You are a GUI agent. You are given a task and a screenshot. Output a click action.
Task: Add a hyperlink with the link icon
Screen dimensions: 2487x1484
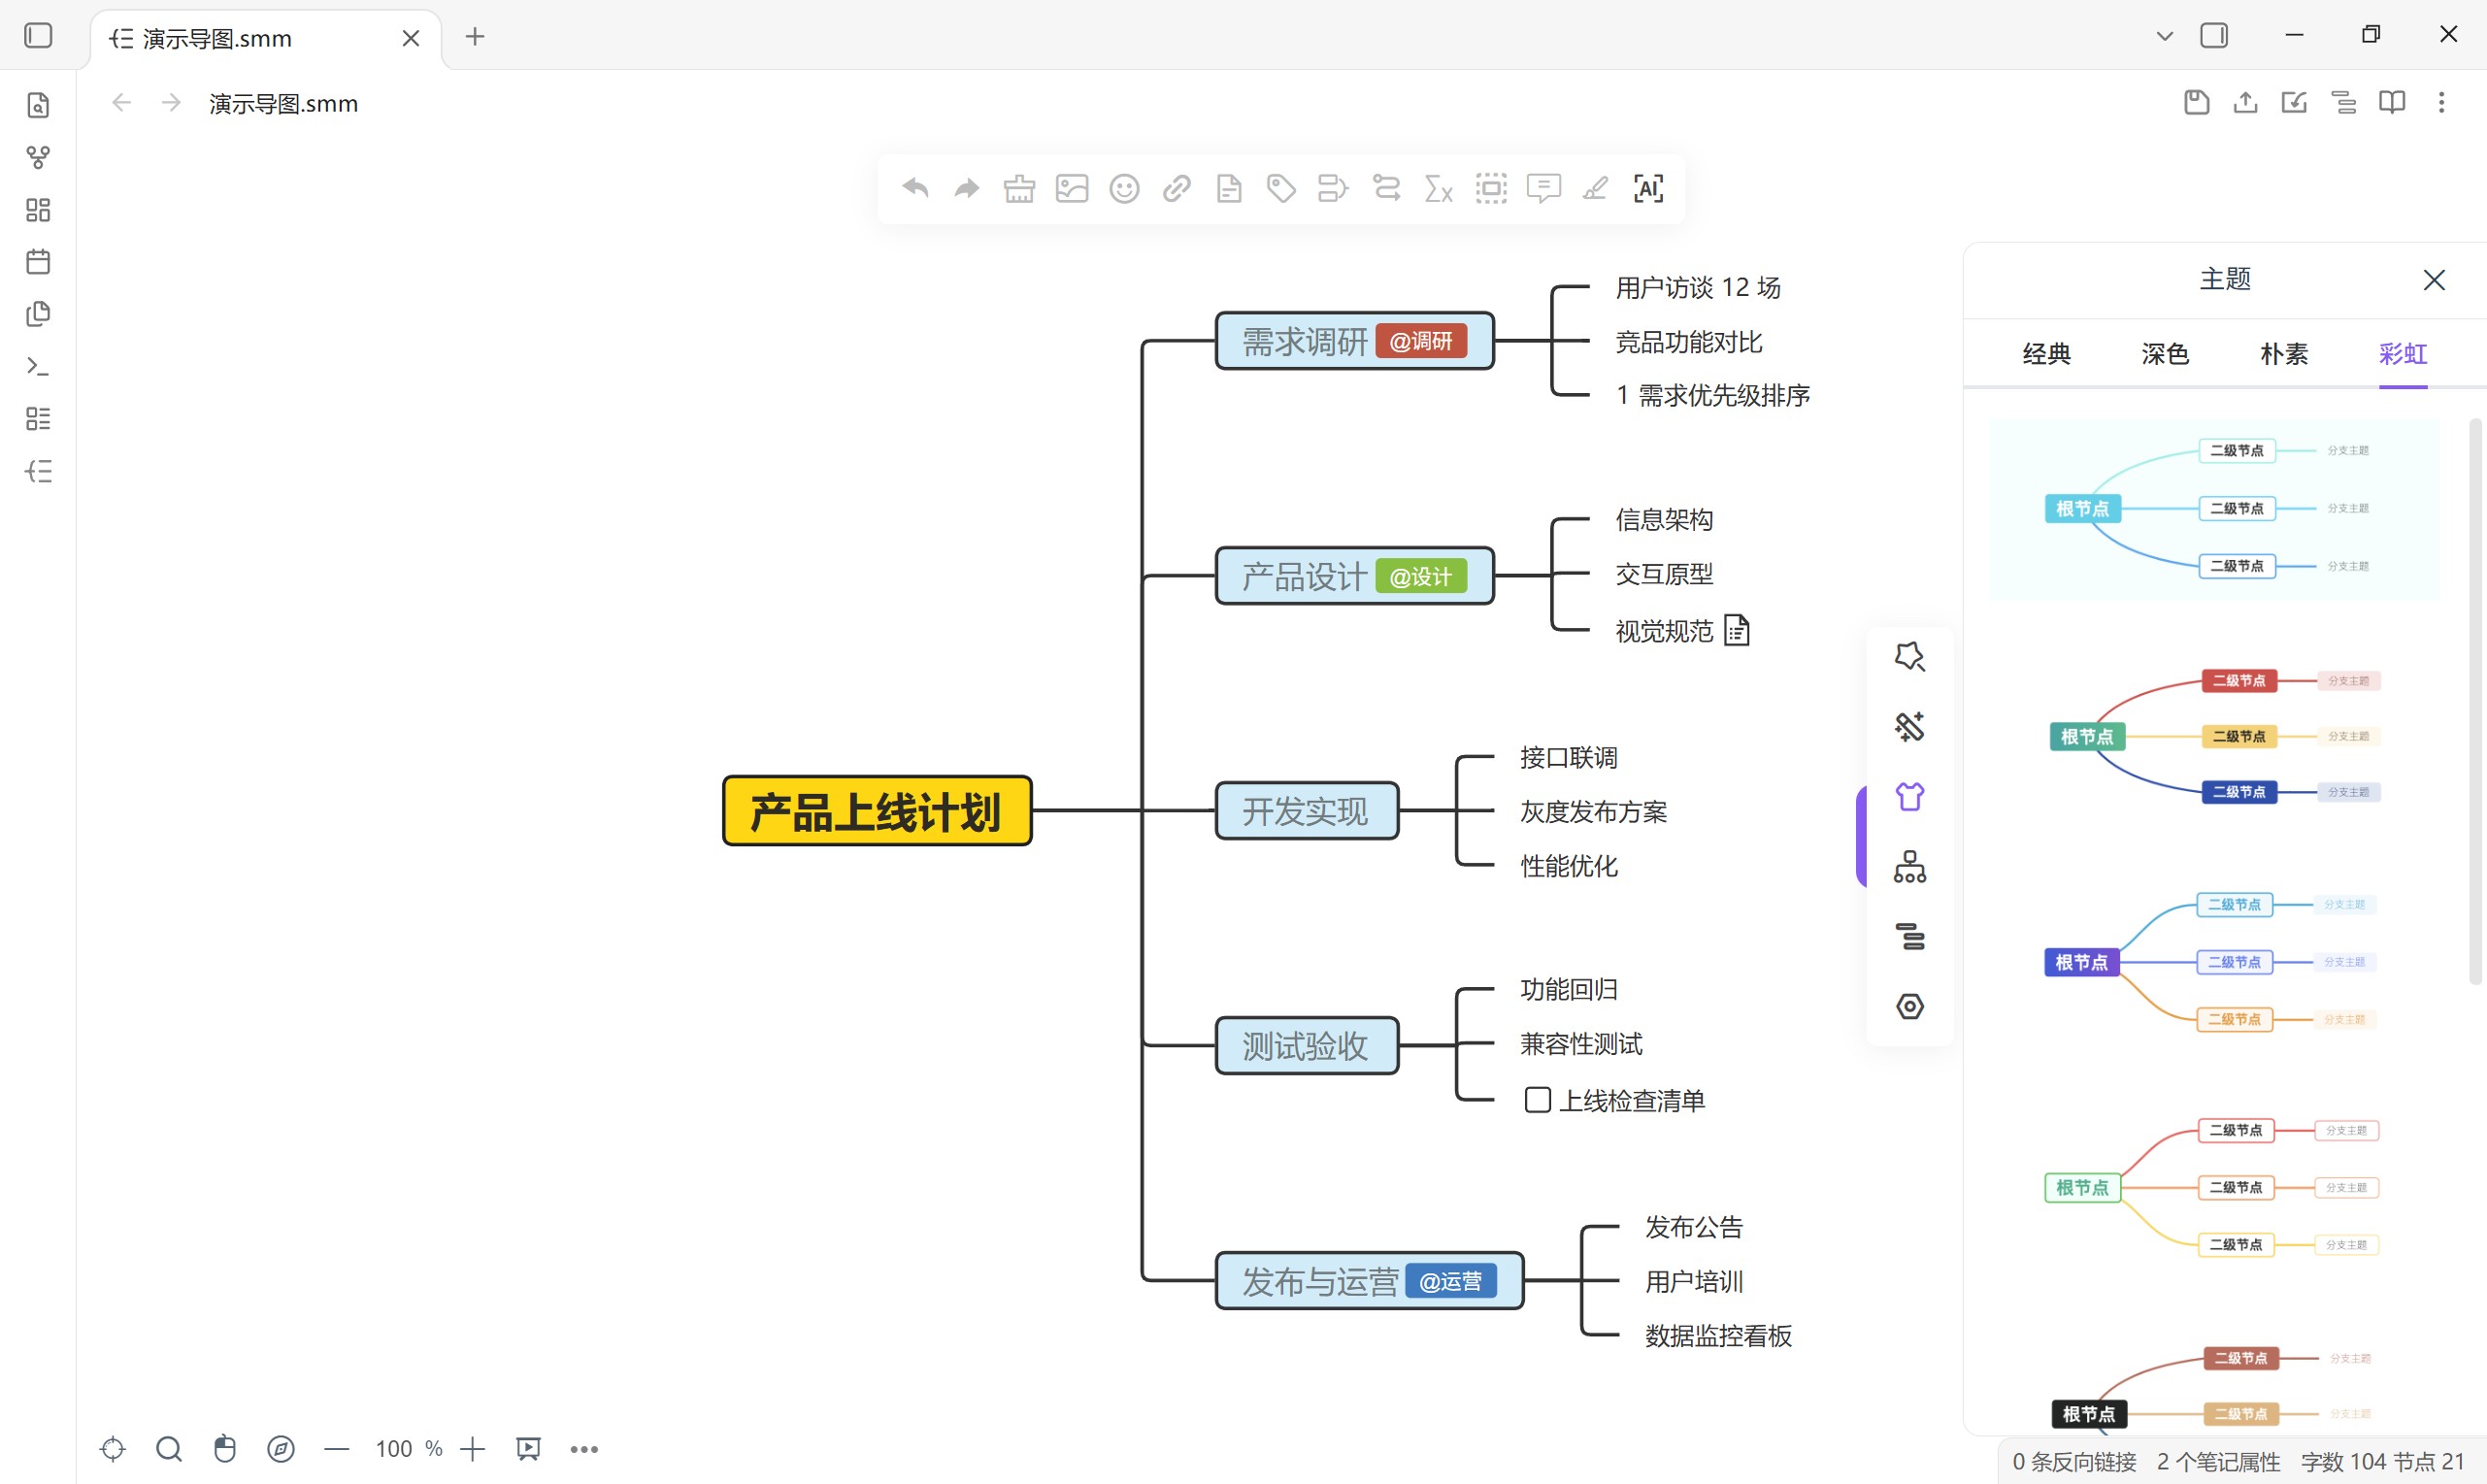(x=1177, y=188)
